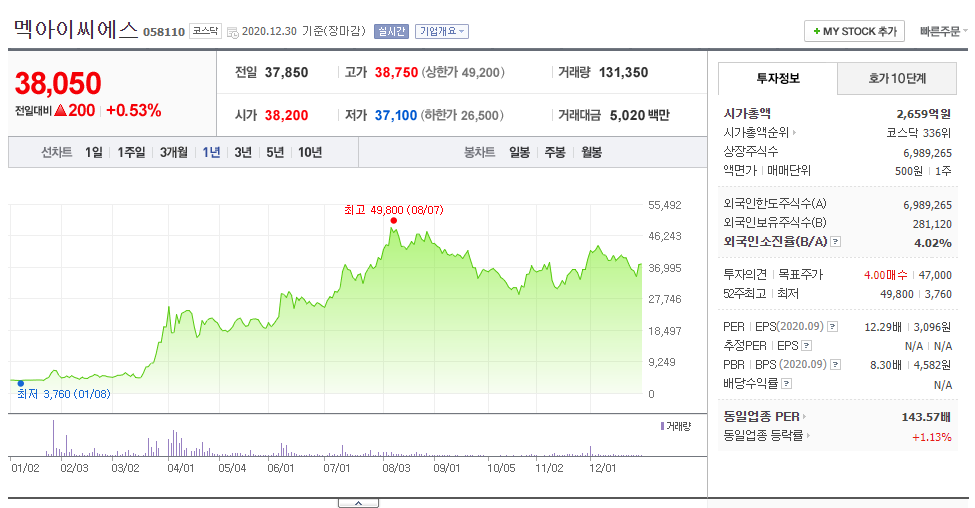Click the 실시간 badge

(x=391, y=31)
